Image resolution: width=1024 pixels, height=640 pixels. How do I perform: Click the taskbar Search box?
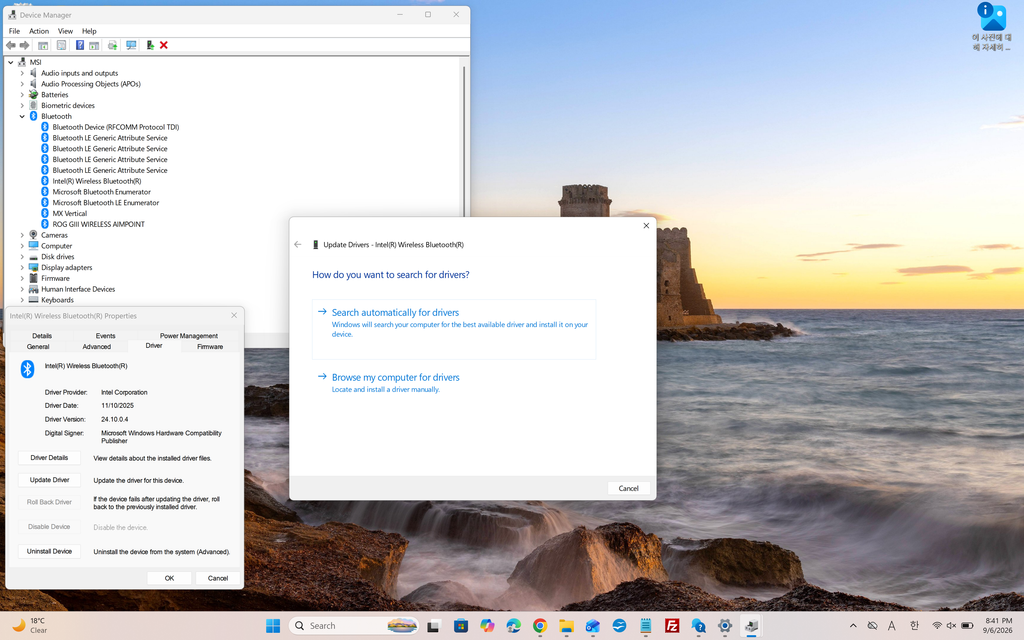tap(353, 626)
